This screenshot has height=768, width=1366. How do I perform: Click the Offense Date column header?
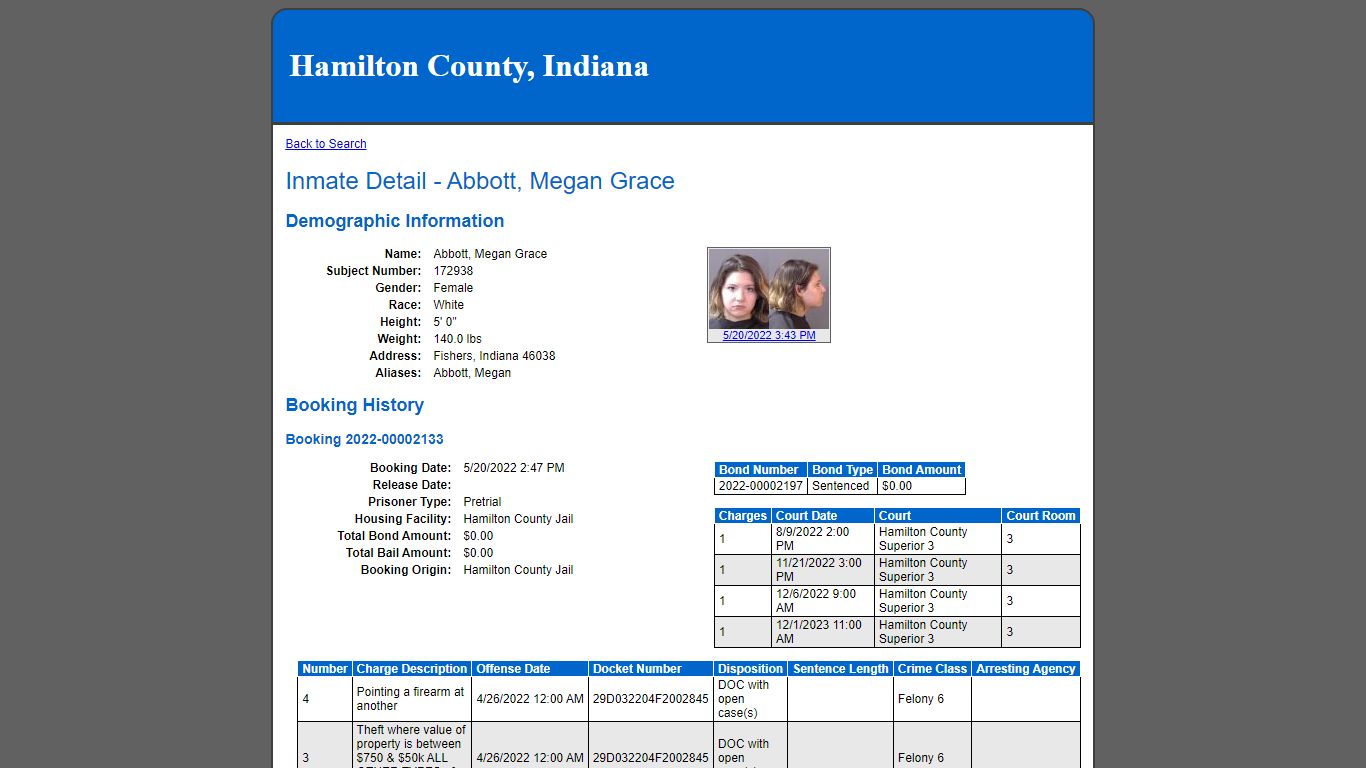(530, 669)
